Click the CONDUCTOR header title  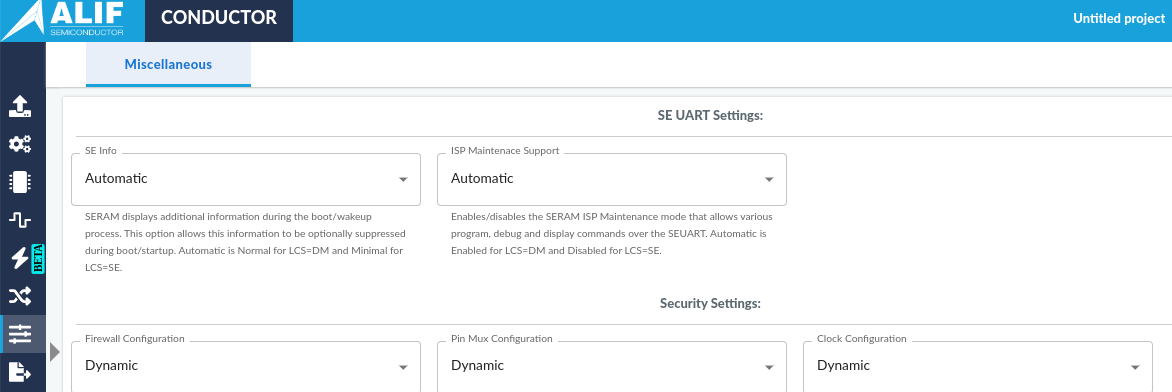(x=219, y=18)
